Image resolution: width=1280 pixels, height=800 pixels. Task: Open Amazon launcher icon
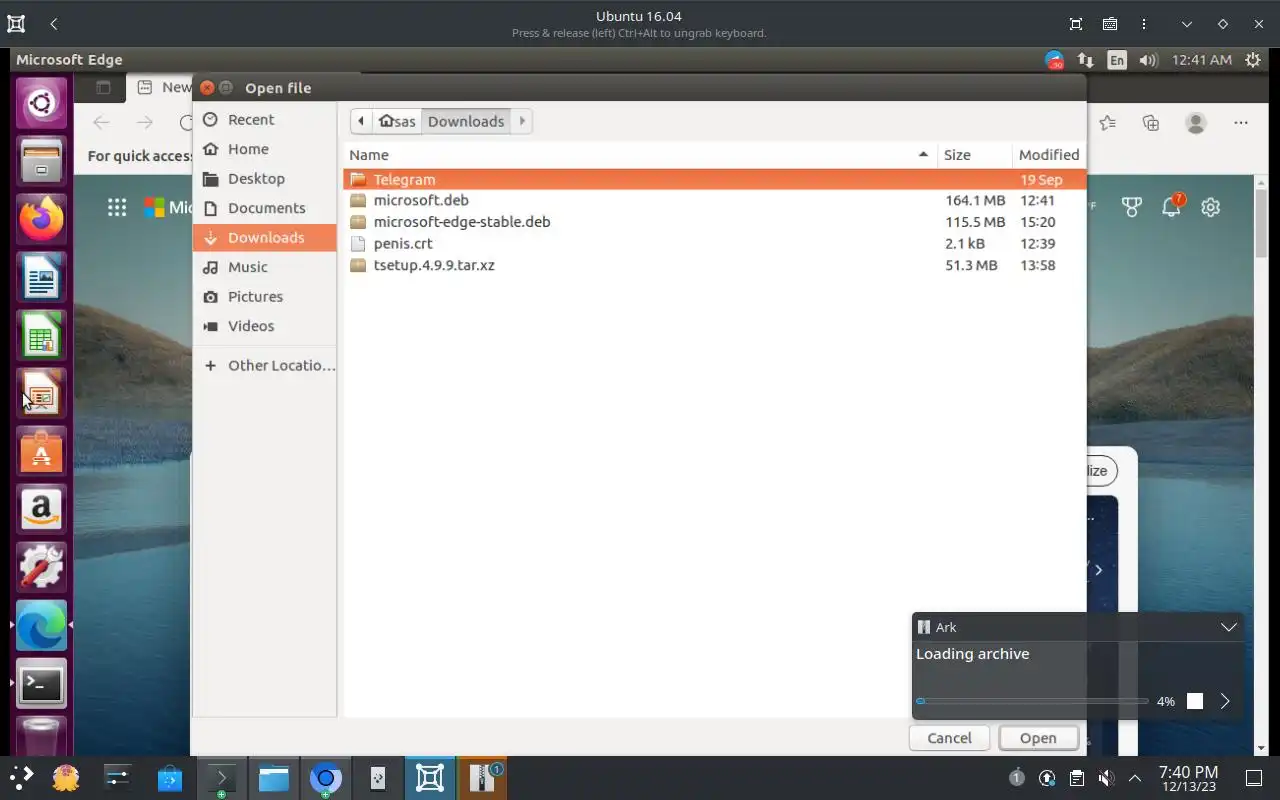pyautogui.click(x=41, y=511)
